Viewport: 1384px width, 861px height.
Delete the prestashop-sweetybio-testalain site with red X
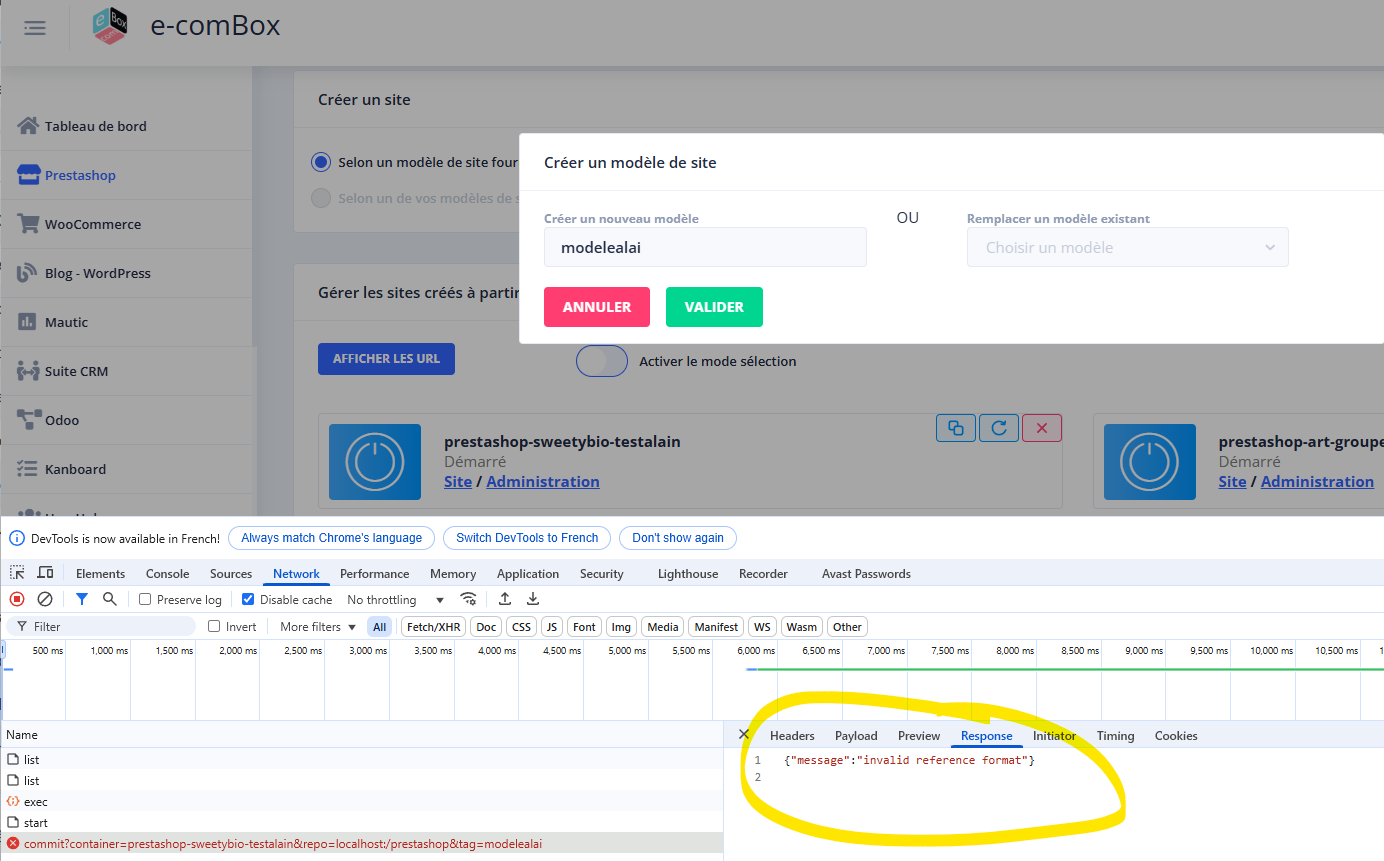(x=1042, y=428)
